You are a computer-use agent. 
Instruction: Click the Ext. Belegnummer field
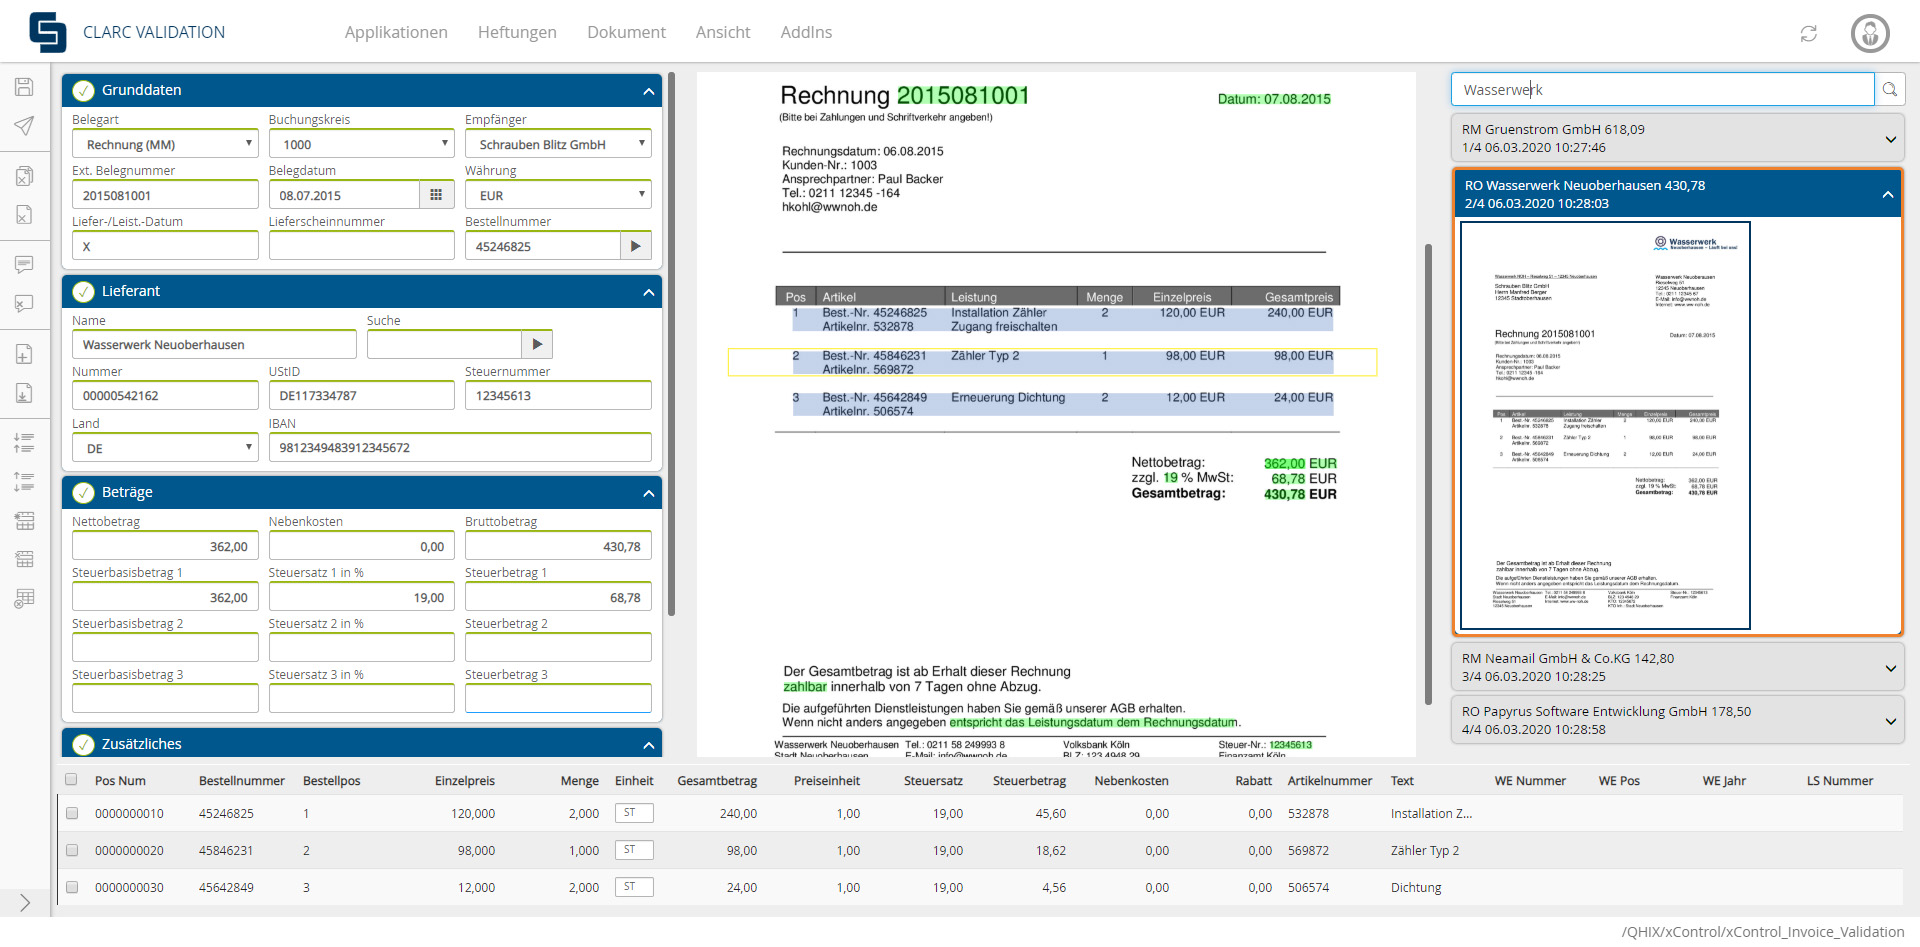click(165, 195)
